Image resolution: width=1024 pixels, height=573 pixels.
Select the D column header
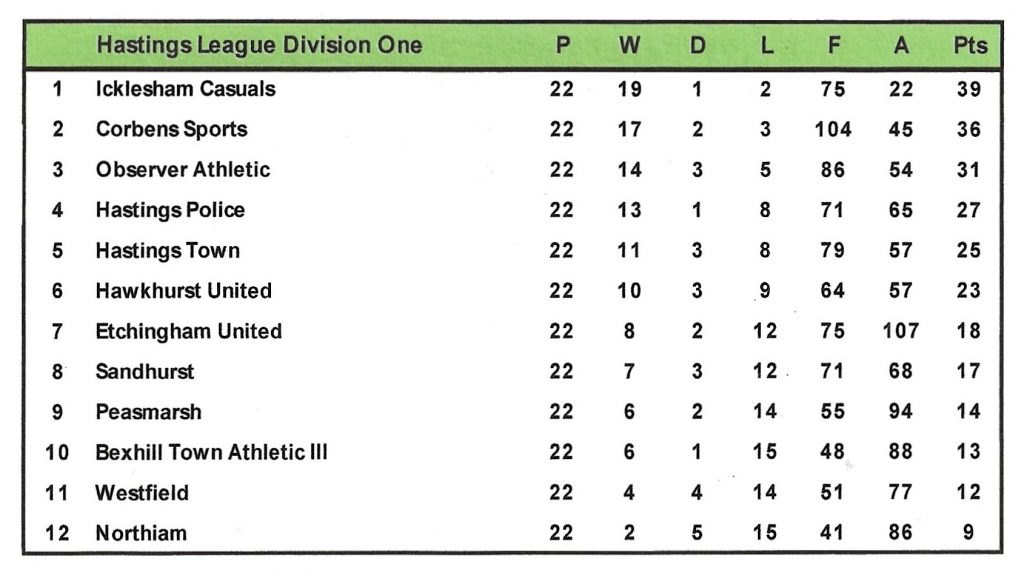[697, 45]
